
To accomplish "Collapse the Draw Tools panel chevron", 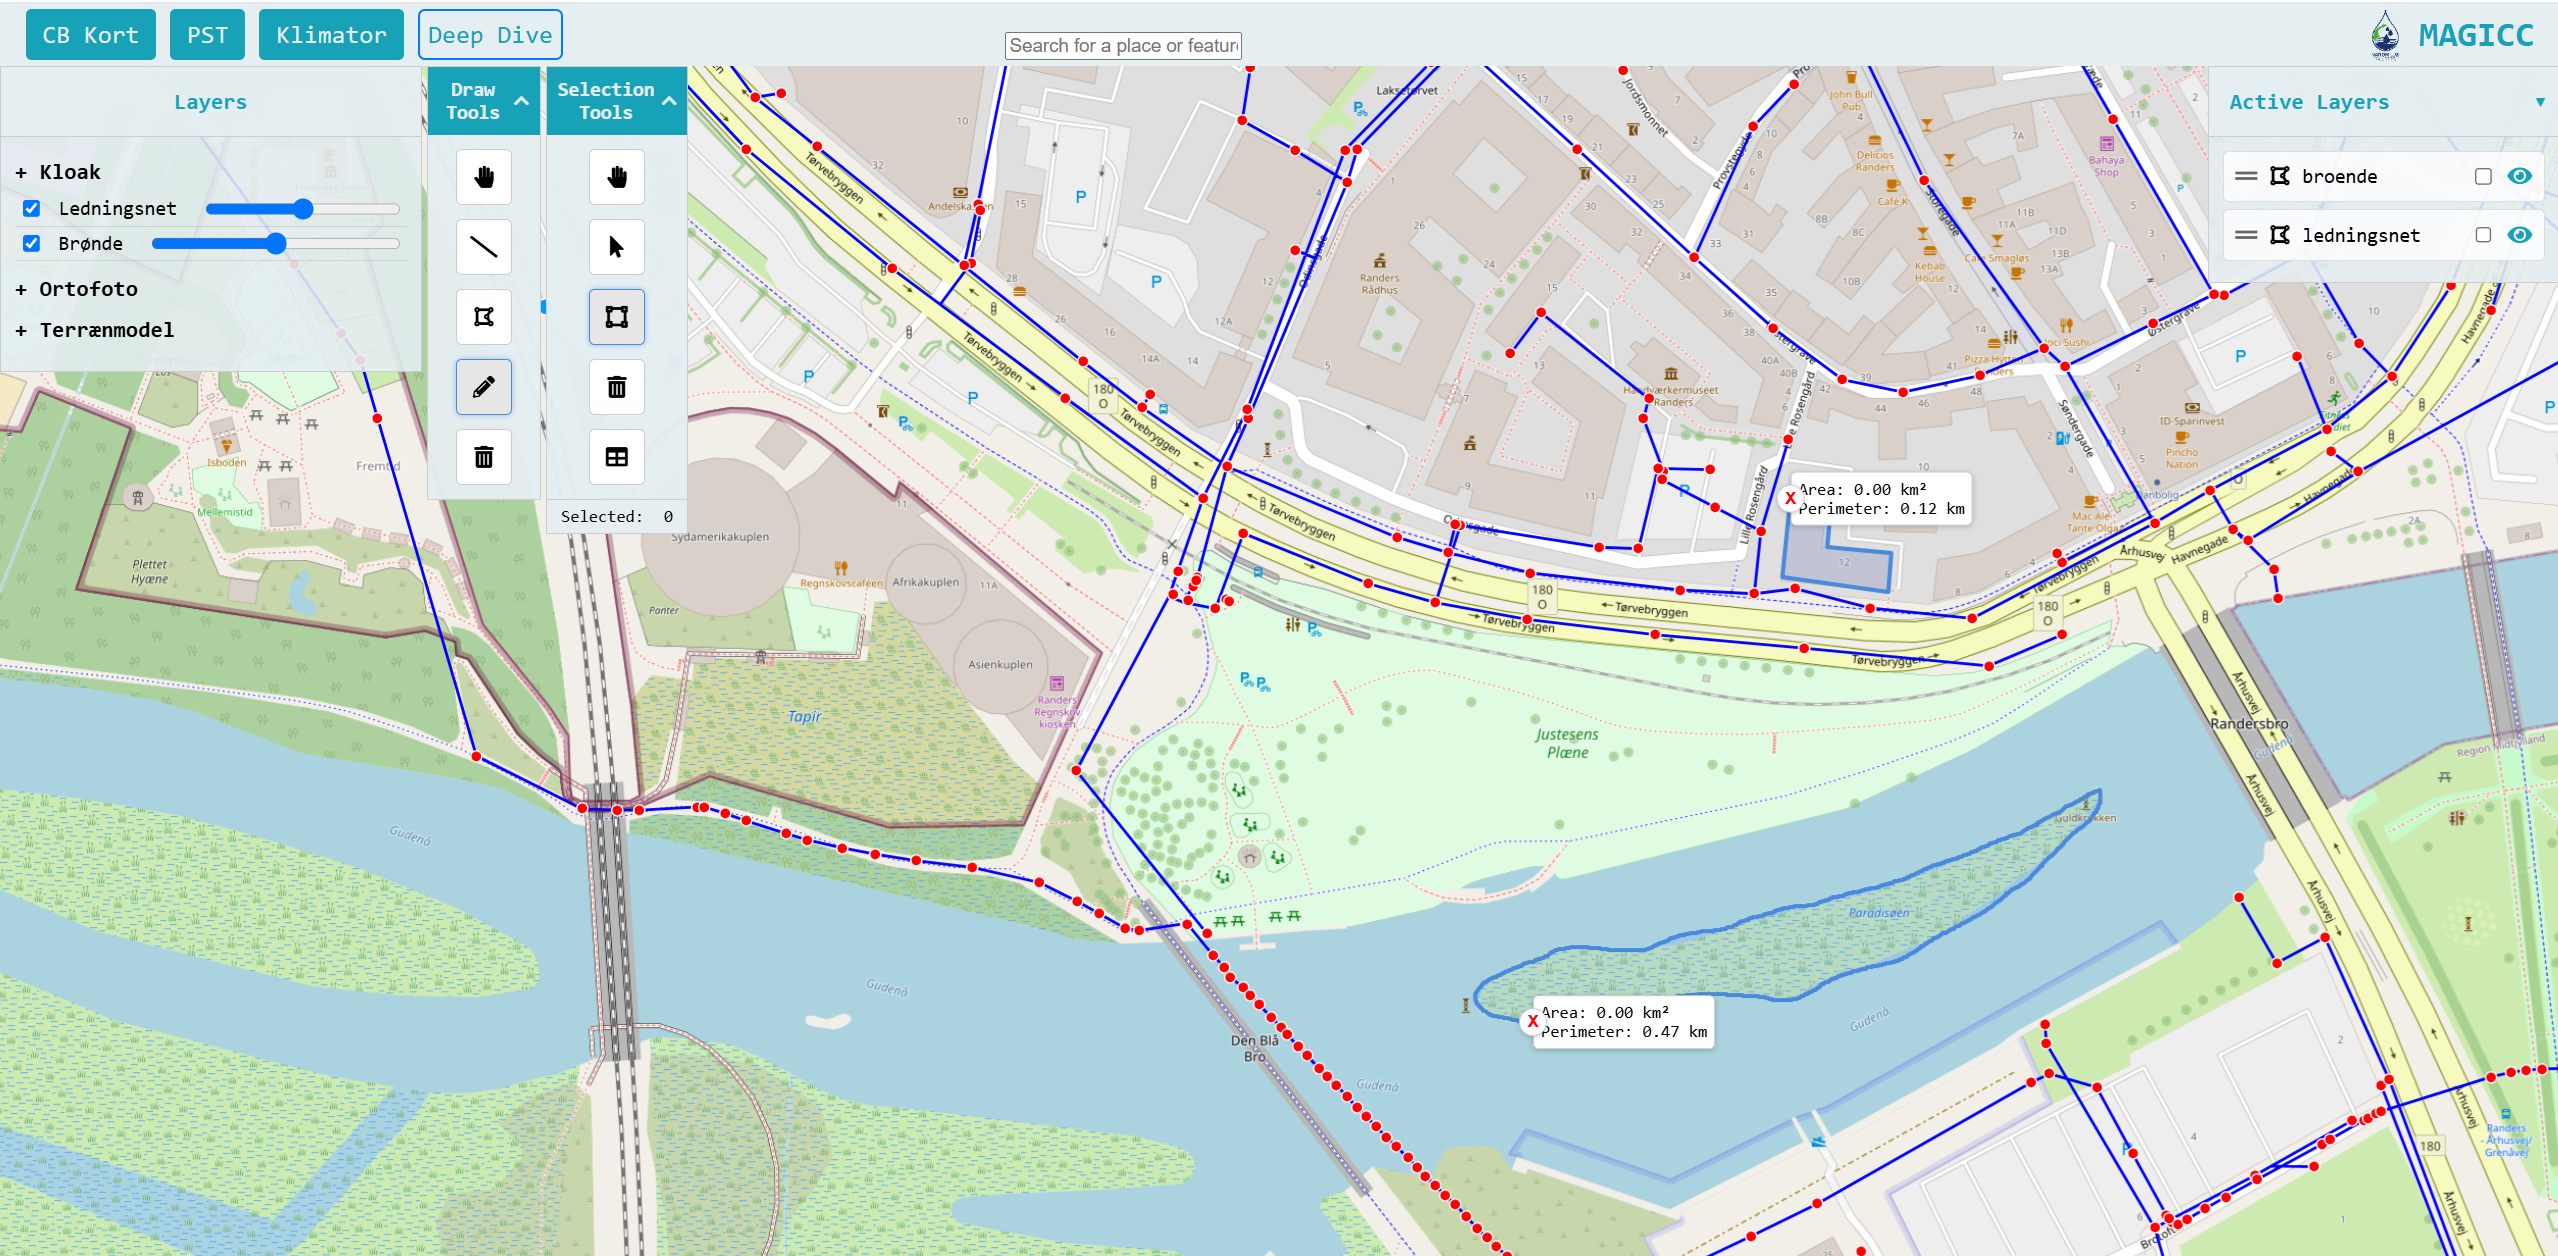I will [x=521, y=101].
